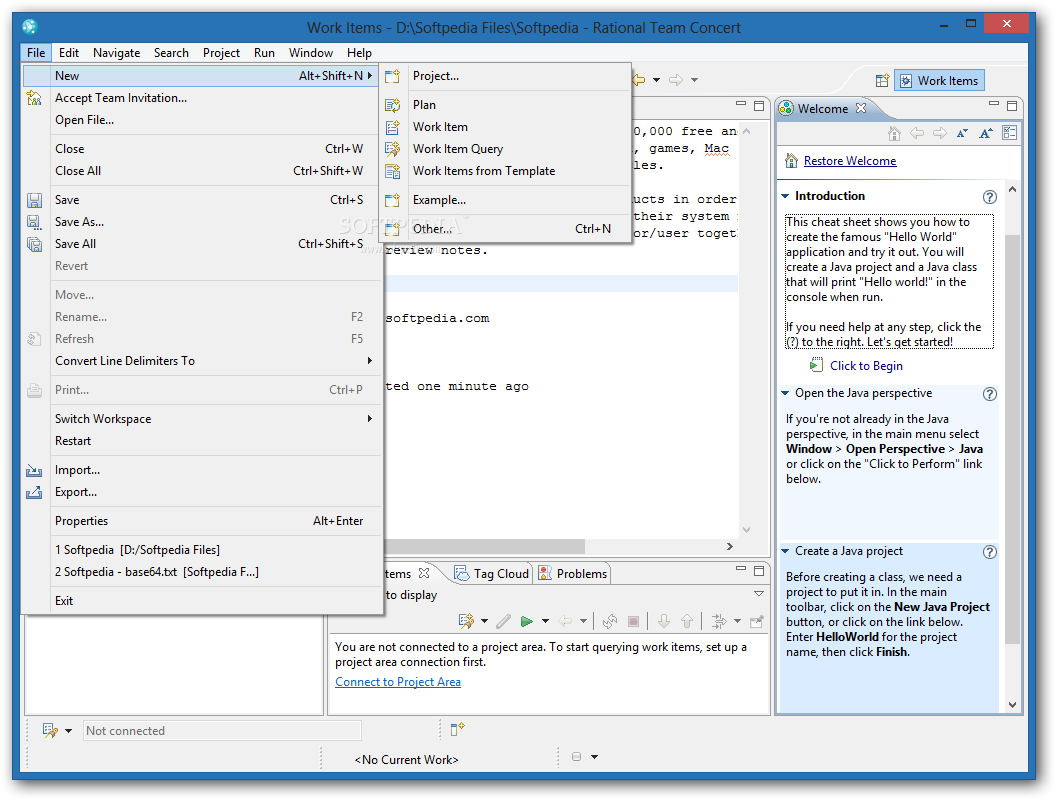
Task: Open the status bar dropdown near current work
Action: click(595, 757)
